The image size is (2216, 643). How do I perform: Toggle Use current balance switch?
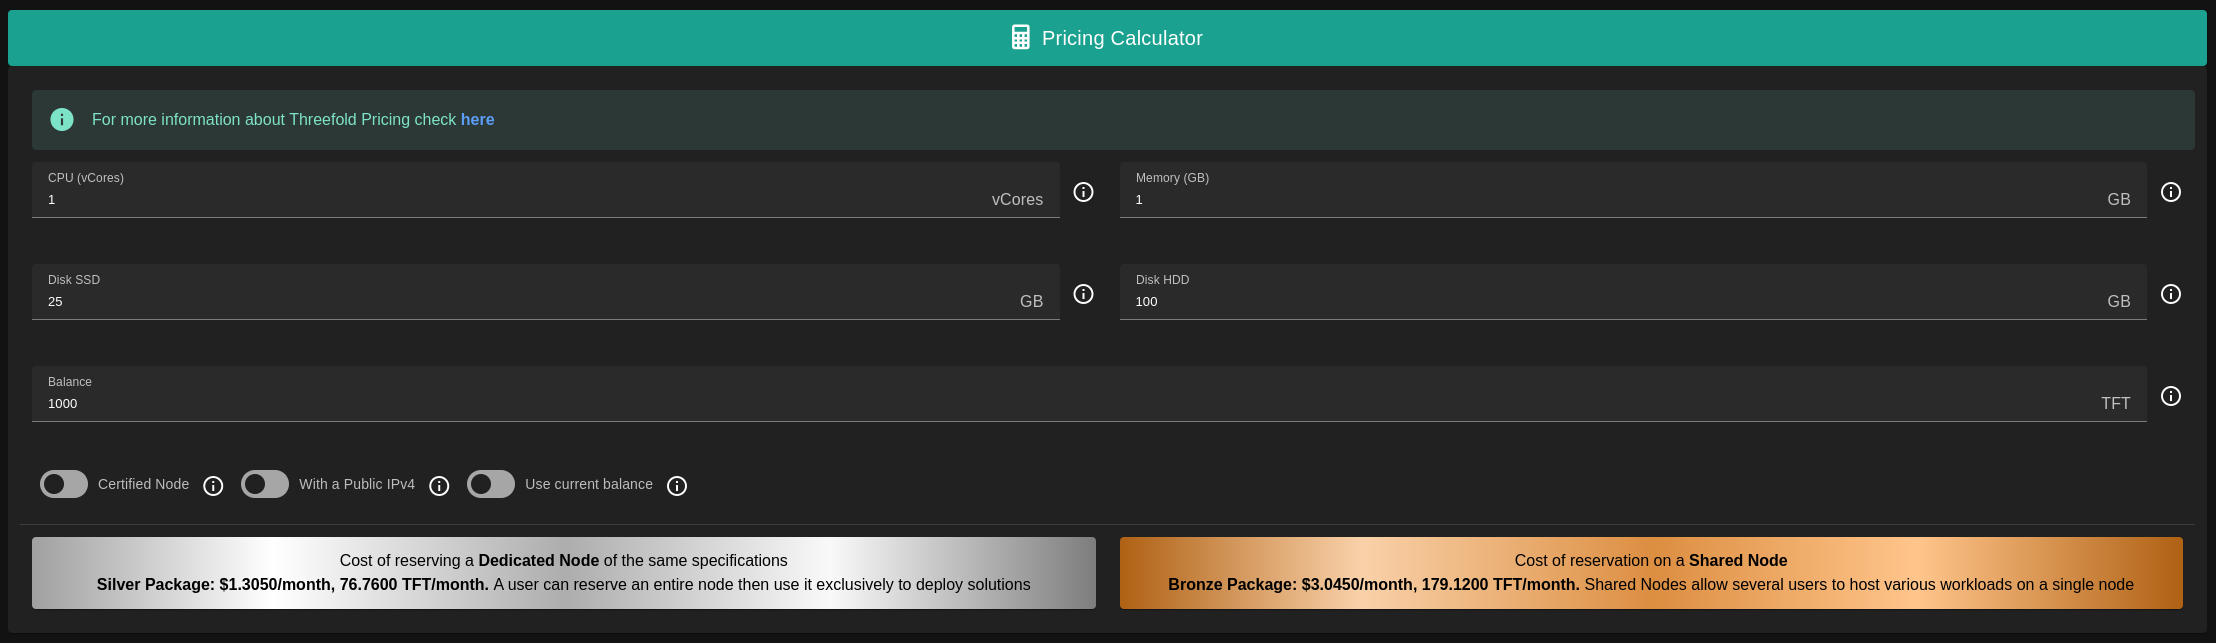[491, 484]
